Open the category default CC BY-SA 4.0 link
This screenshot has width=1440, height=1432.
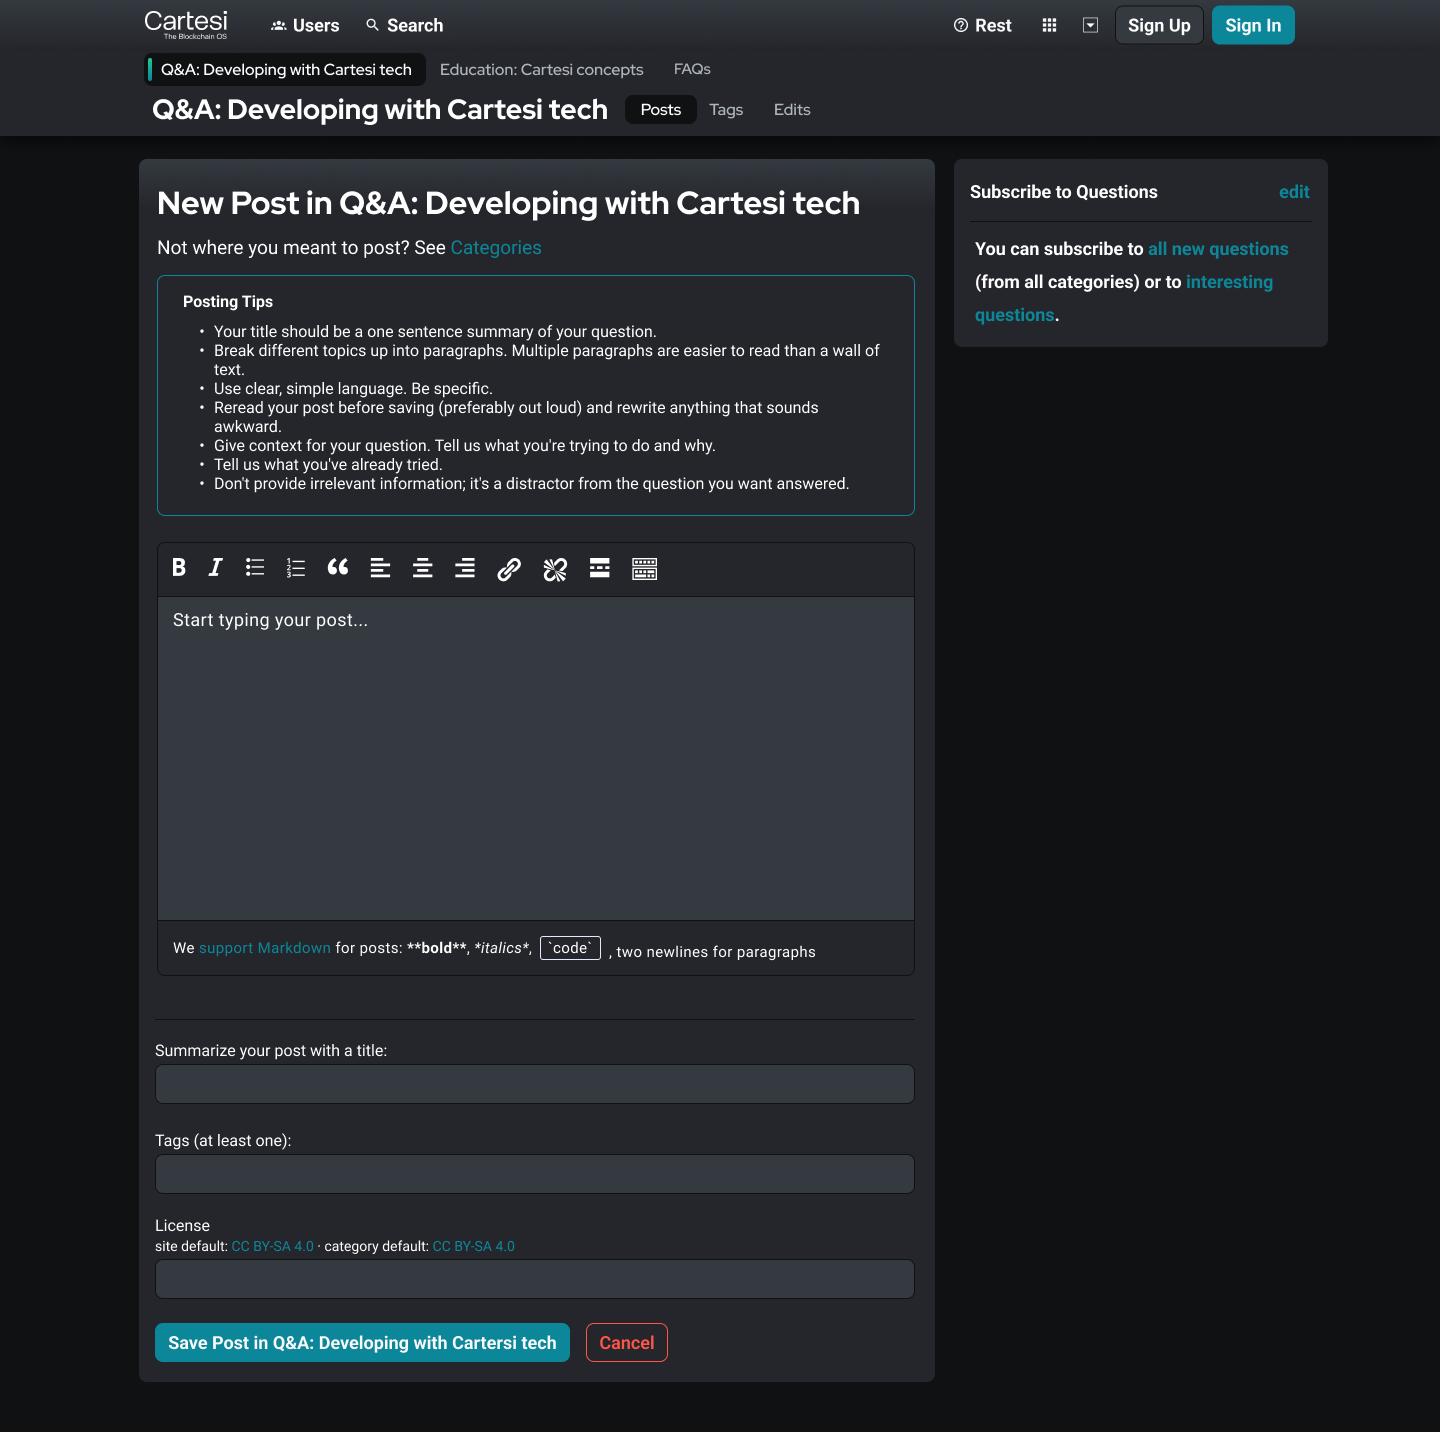point(474,1246)
